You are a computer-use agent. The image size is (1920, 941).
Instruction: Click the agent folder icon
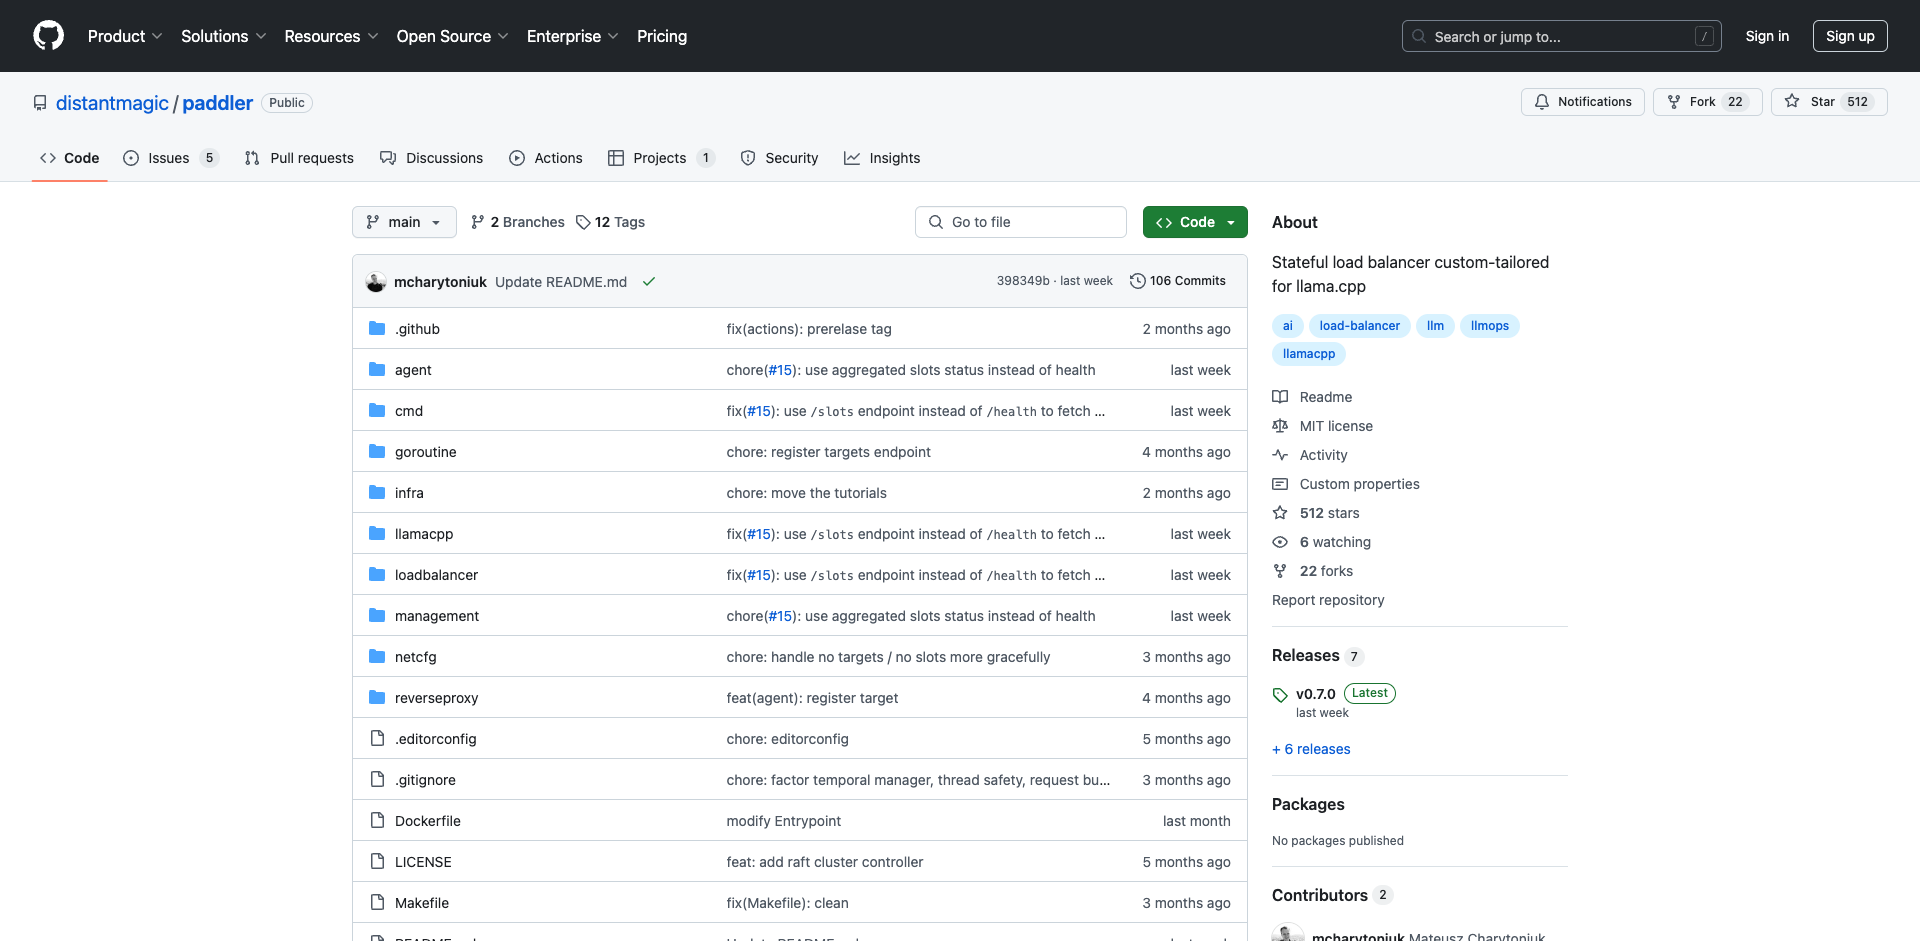(377, 370)
